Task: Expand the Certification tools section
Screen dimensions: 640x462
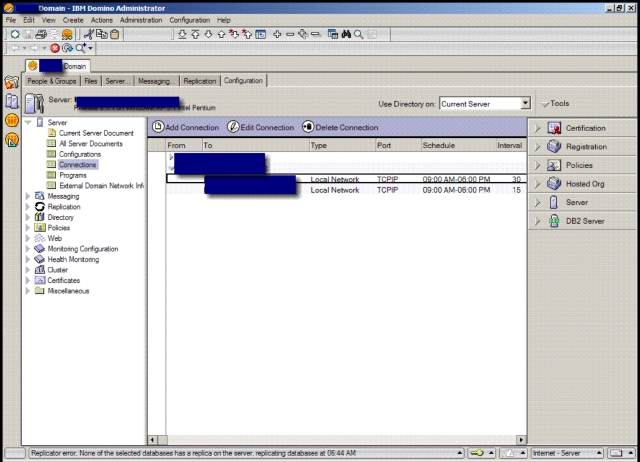Action: (x=538, y=128)
